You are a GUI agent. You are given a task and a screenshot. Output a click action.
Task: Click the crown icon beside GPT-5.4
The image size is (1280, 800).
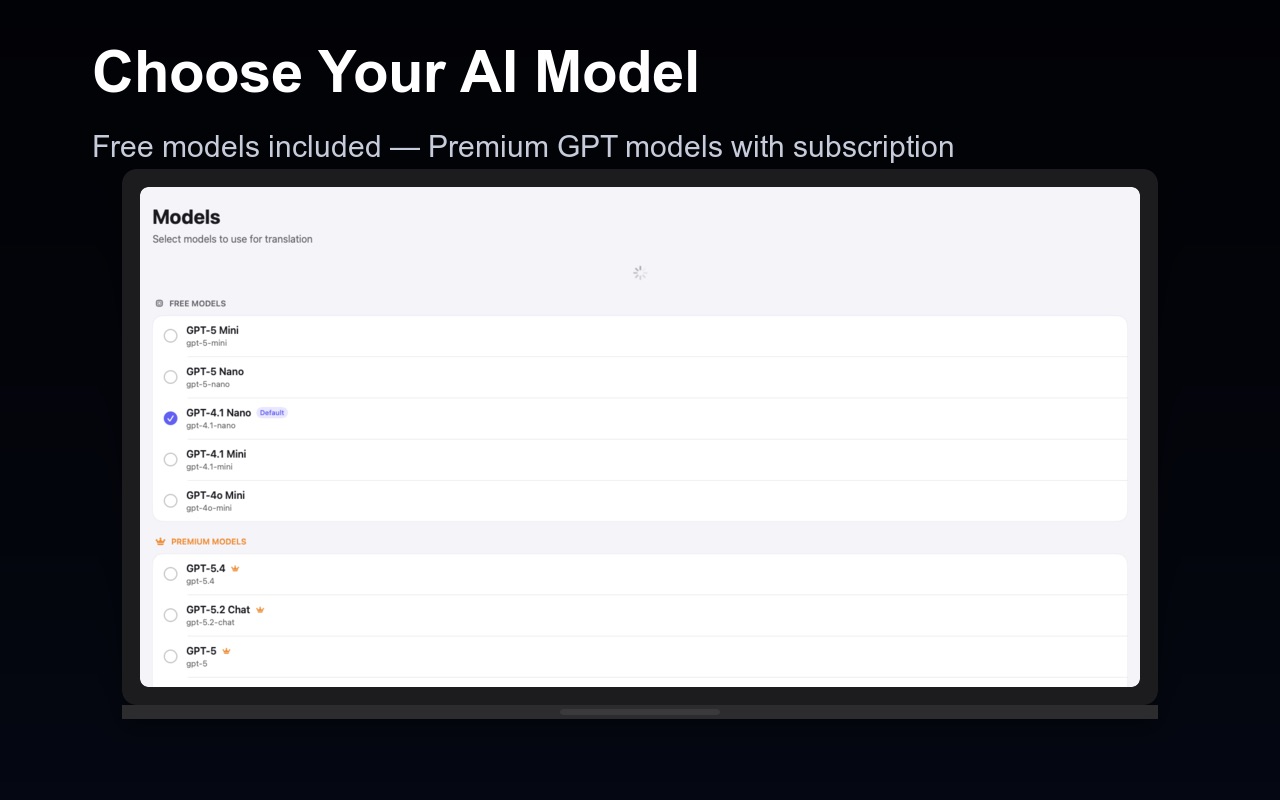point(235,568)
